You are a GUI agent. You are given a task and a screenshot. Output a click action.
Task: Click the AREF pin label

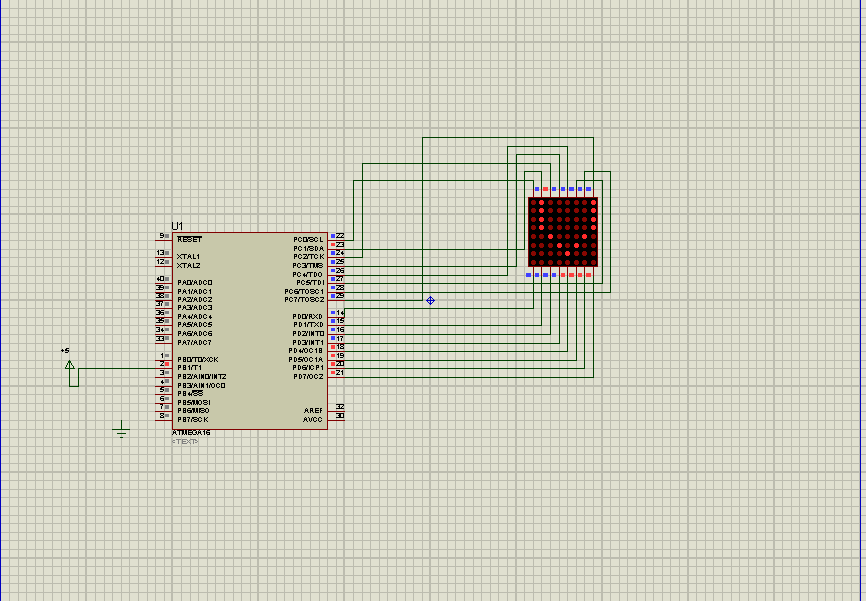(x=313, y=411)
